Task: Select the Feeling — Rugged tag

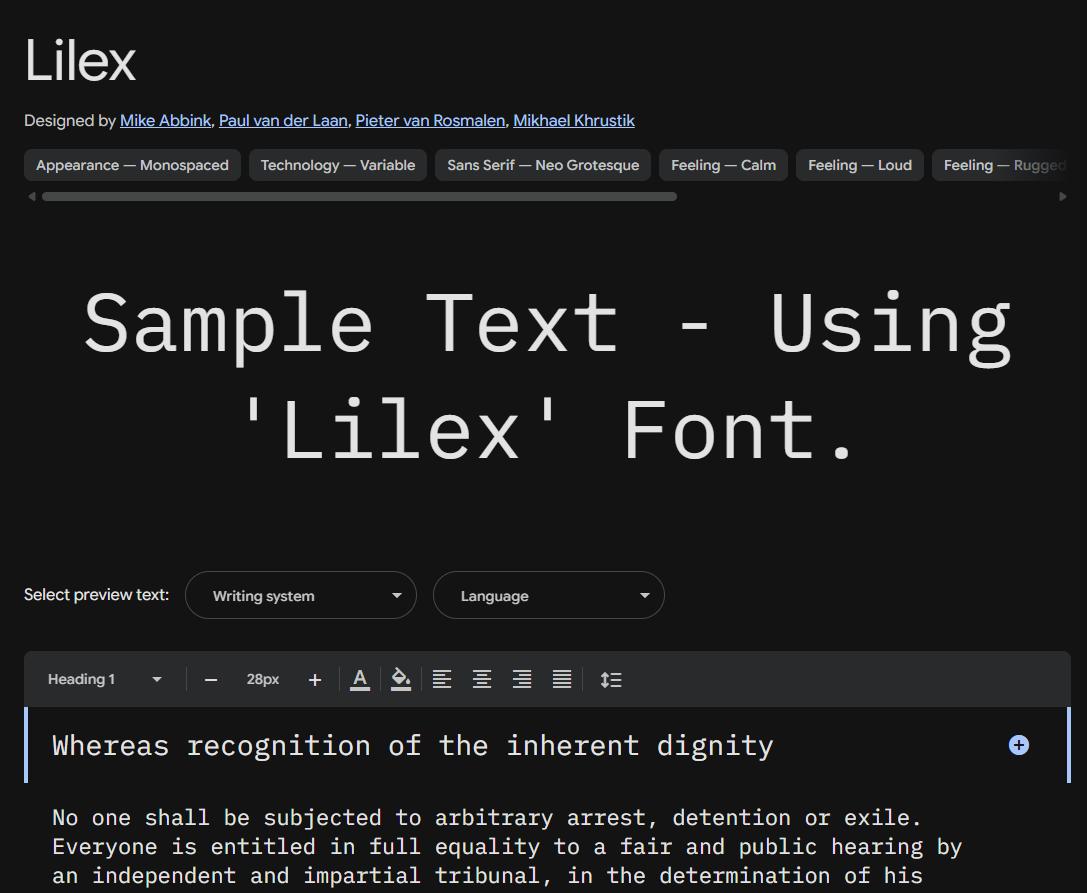Action: tap(1000, 165)
